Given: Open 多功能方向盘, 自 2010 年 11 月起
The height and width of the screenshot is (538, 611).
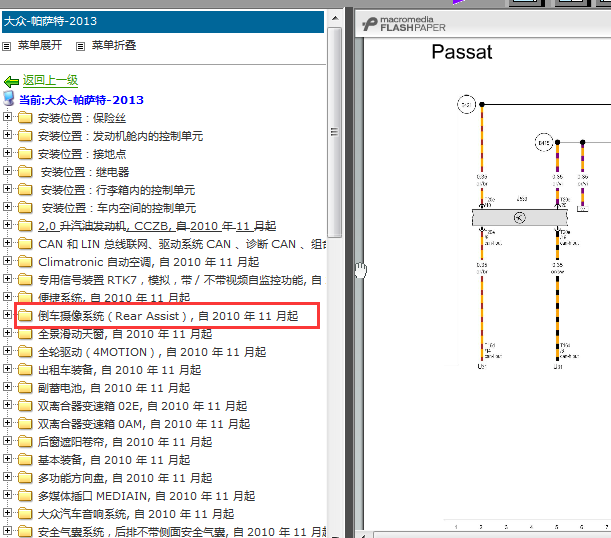Looking at the screenshot, I should [x=125, y=478].
